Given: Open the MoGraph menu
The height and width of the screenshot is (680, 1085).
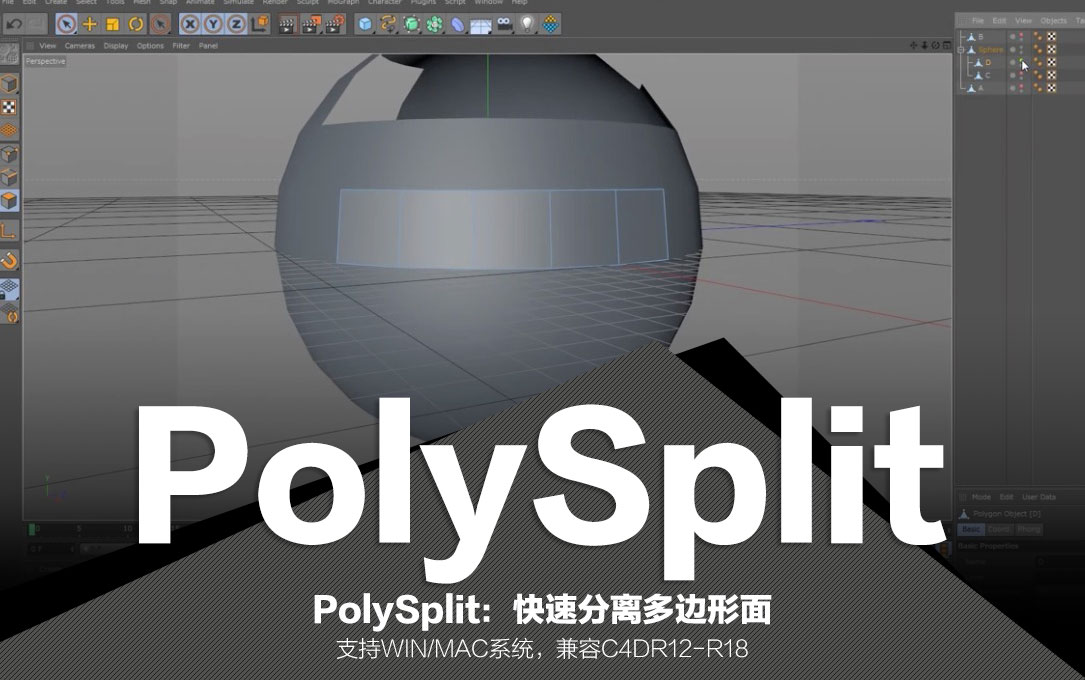Looking at the screenshot, I should coord(343,3).
